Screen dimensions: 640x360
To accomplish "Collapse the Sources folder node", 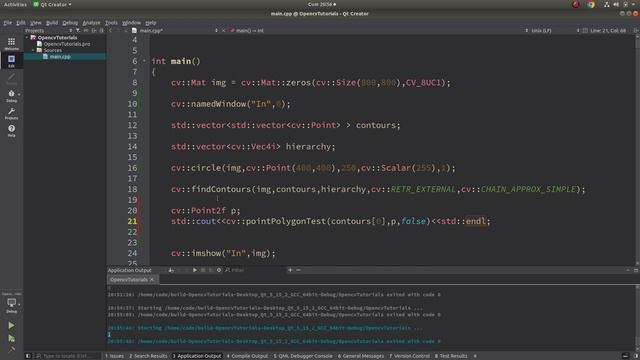I will tap(33, 50).
